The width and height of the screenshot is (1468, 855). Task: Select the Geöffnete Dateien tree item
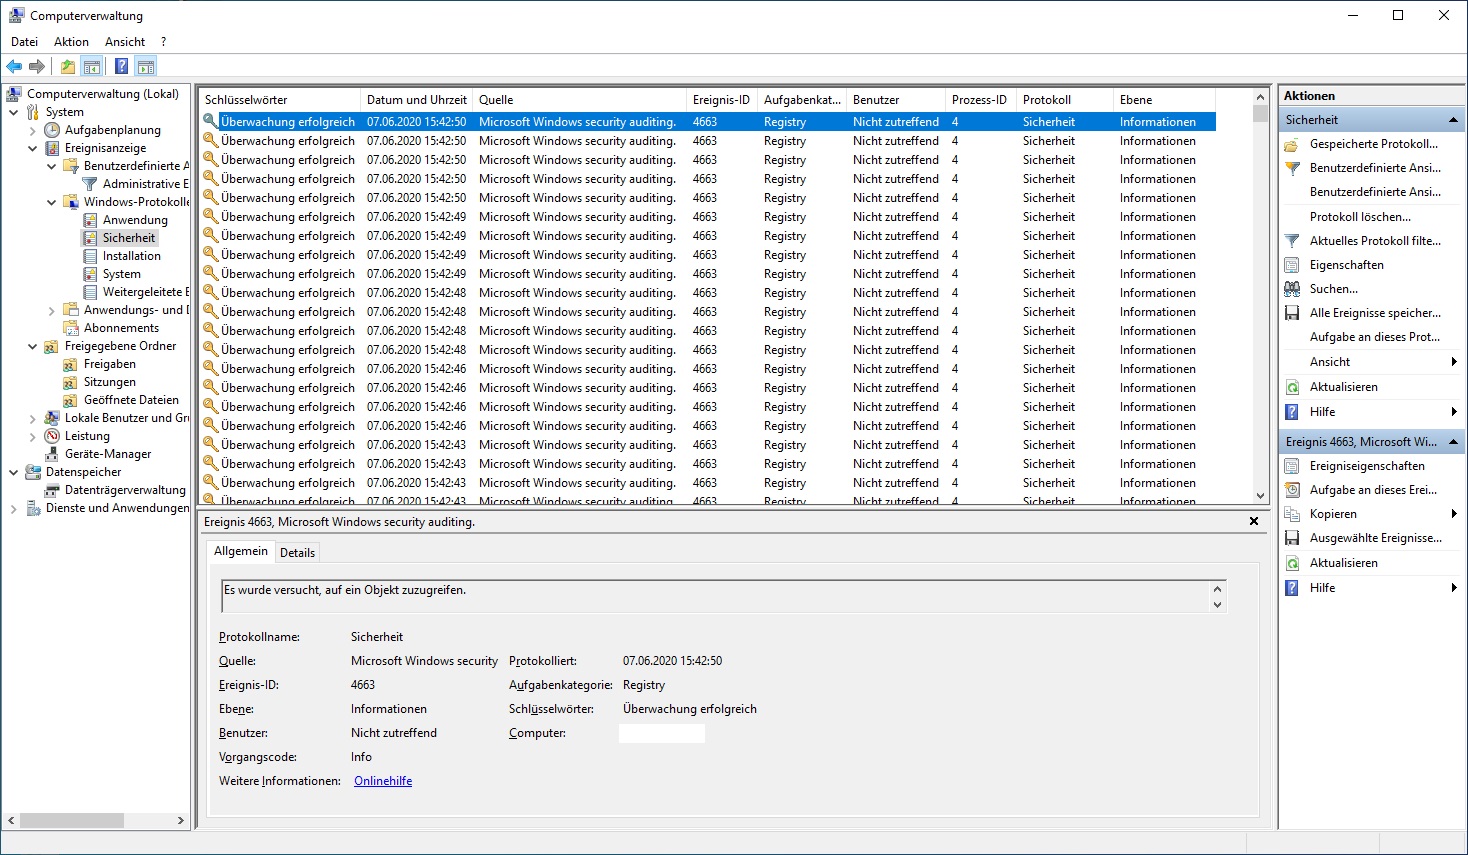click(x=131, y=400)
